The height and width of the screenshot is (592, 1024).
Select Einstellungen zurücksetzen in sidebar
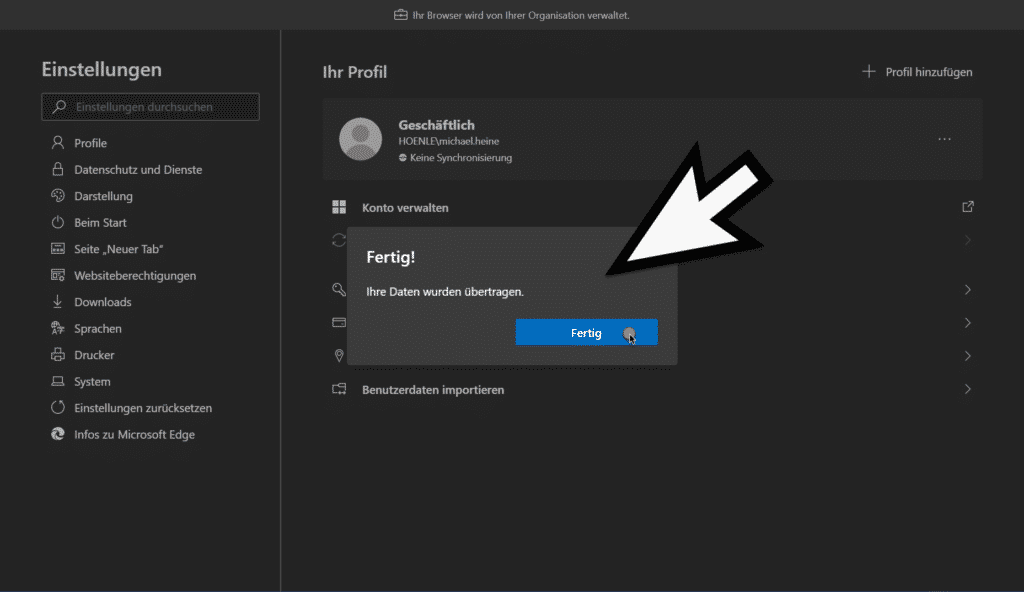coord(143,408)
